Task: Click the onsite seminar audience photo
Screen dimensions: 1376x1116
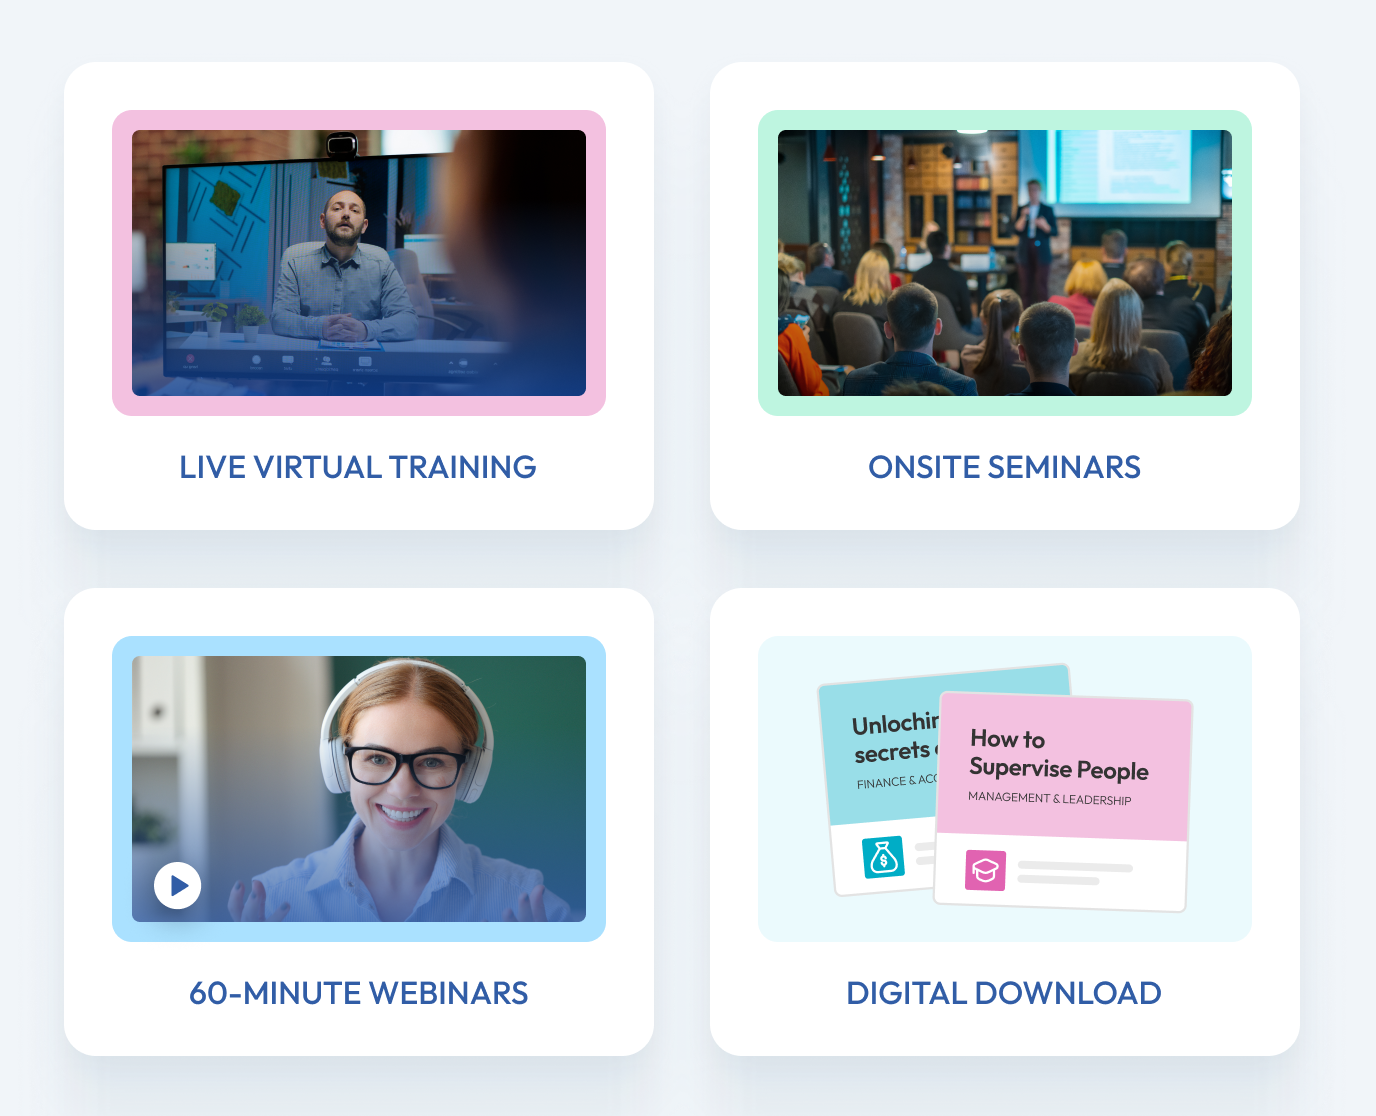Action: 1004,263
